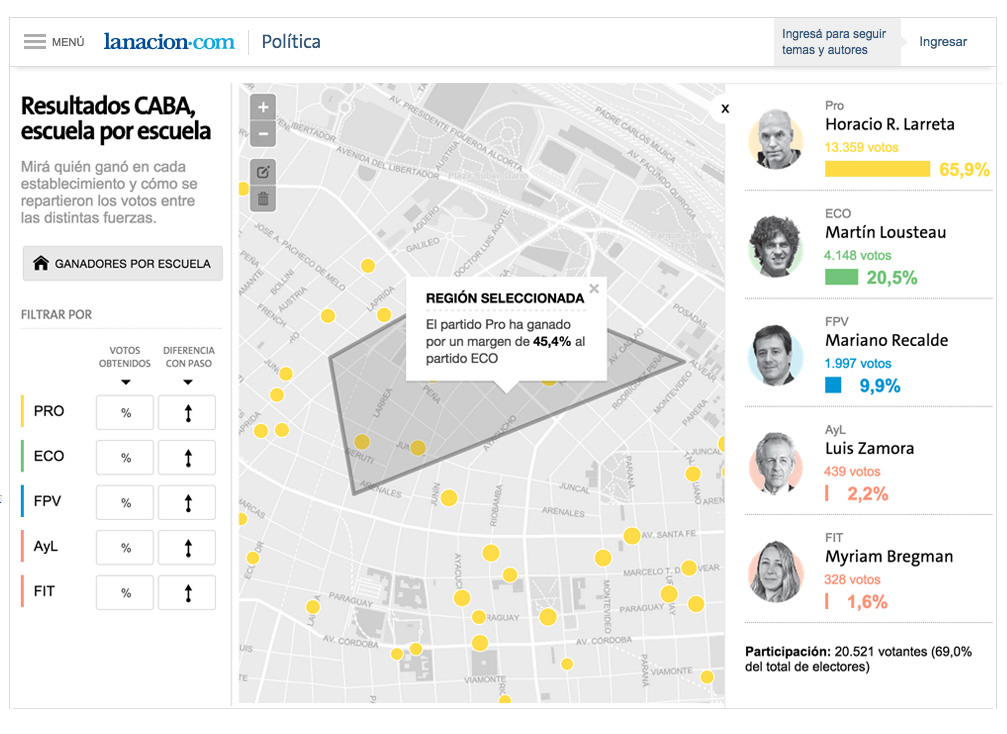Toggle FPV votes percentage filter
Viewport: 1007px width, 734px height.
click(x=125, y=503)
